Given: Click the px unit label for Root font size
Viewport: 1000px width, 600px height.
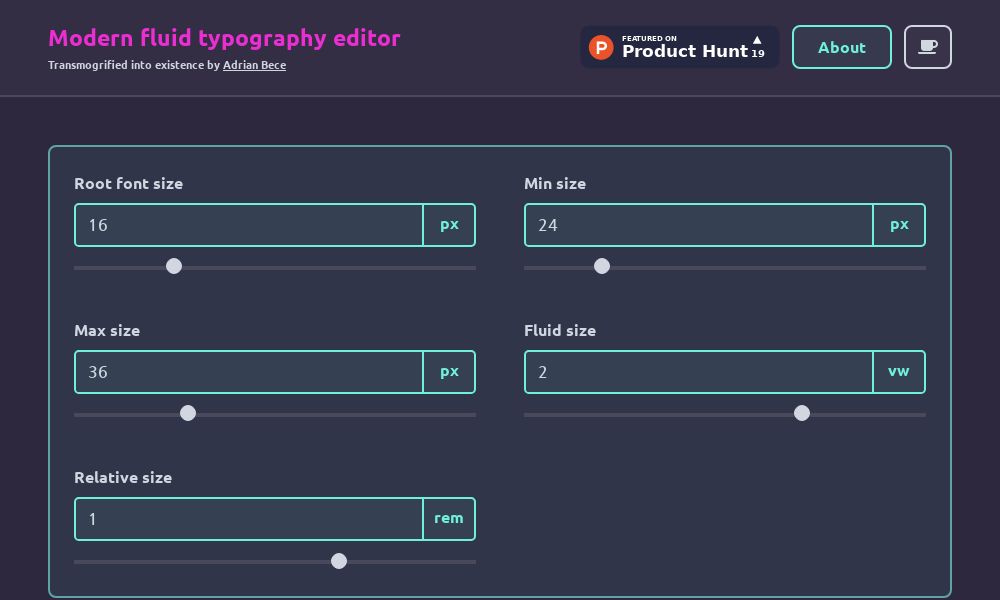Looking at the screenshot, I should point(449,224).
